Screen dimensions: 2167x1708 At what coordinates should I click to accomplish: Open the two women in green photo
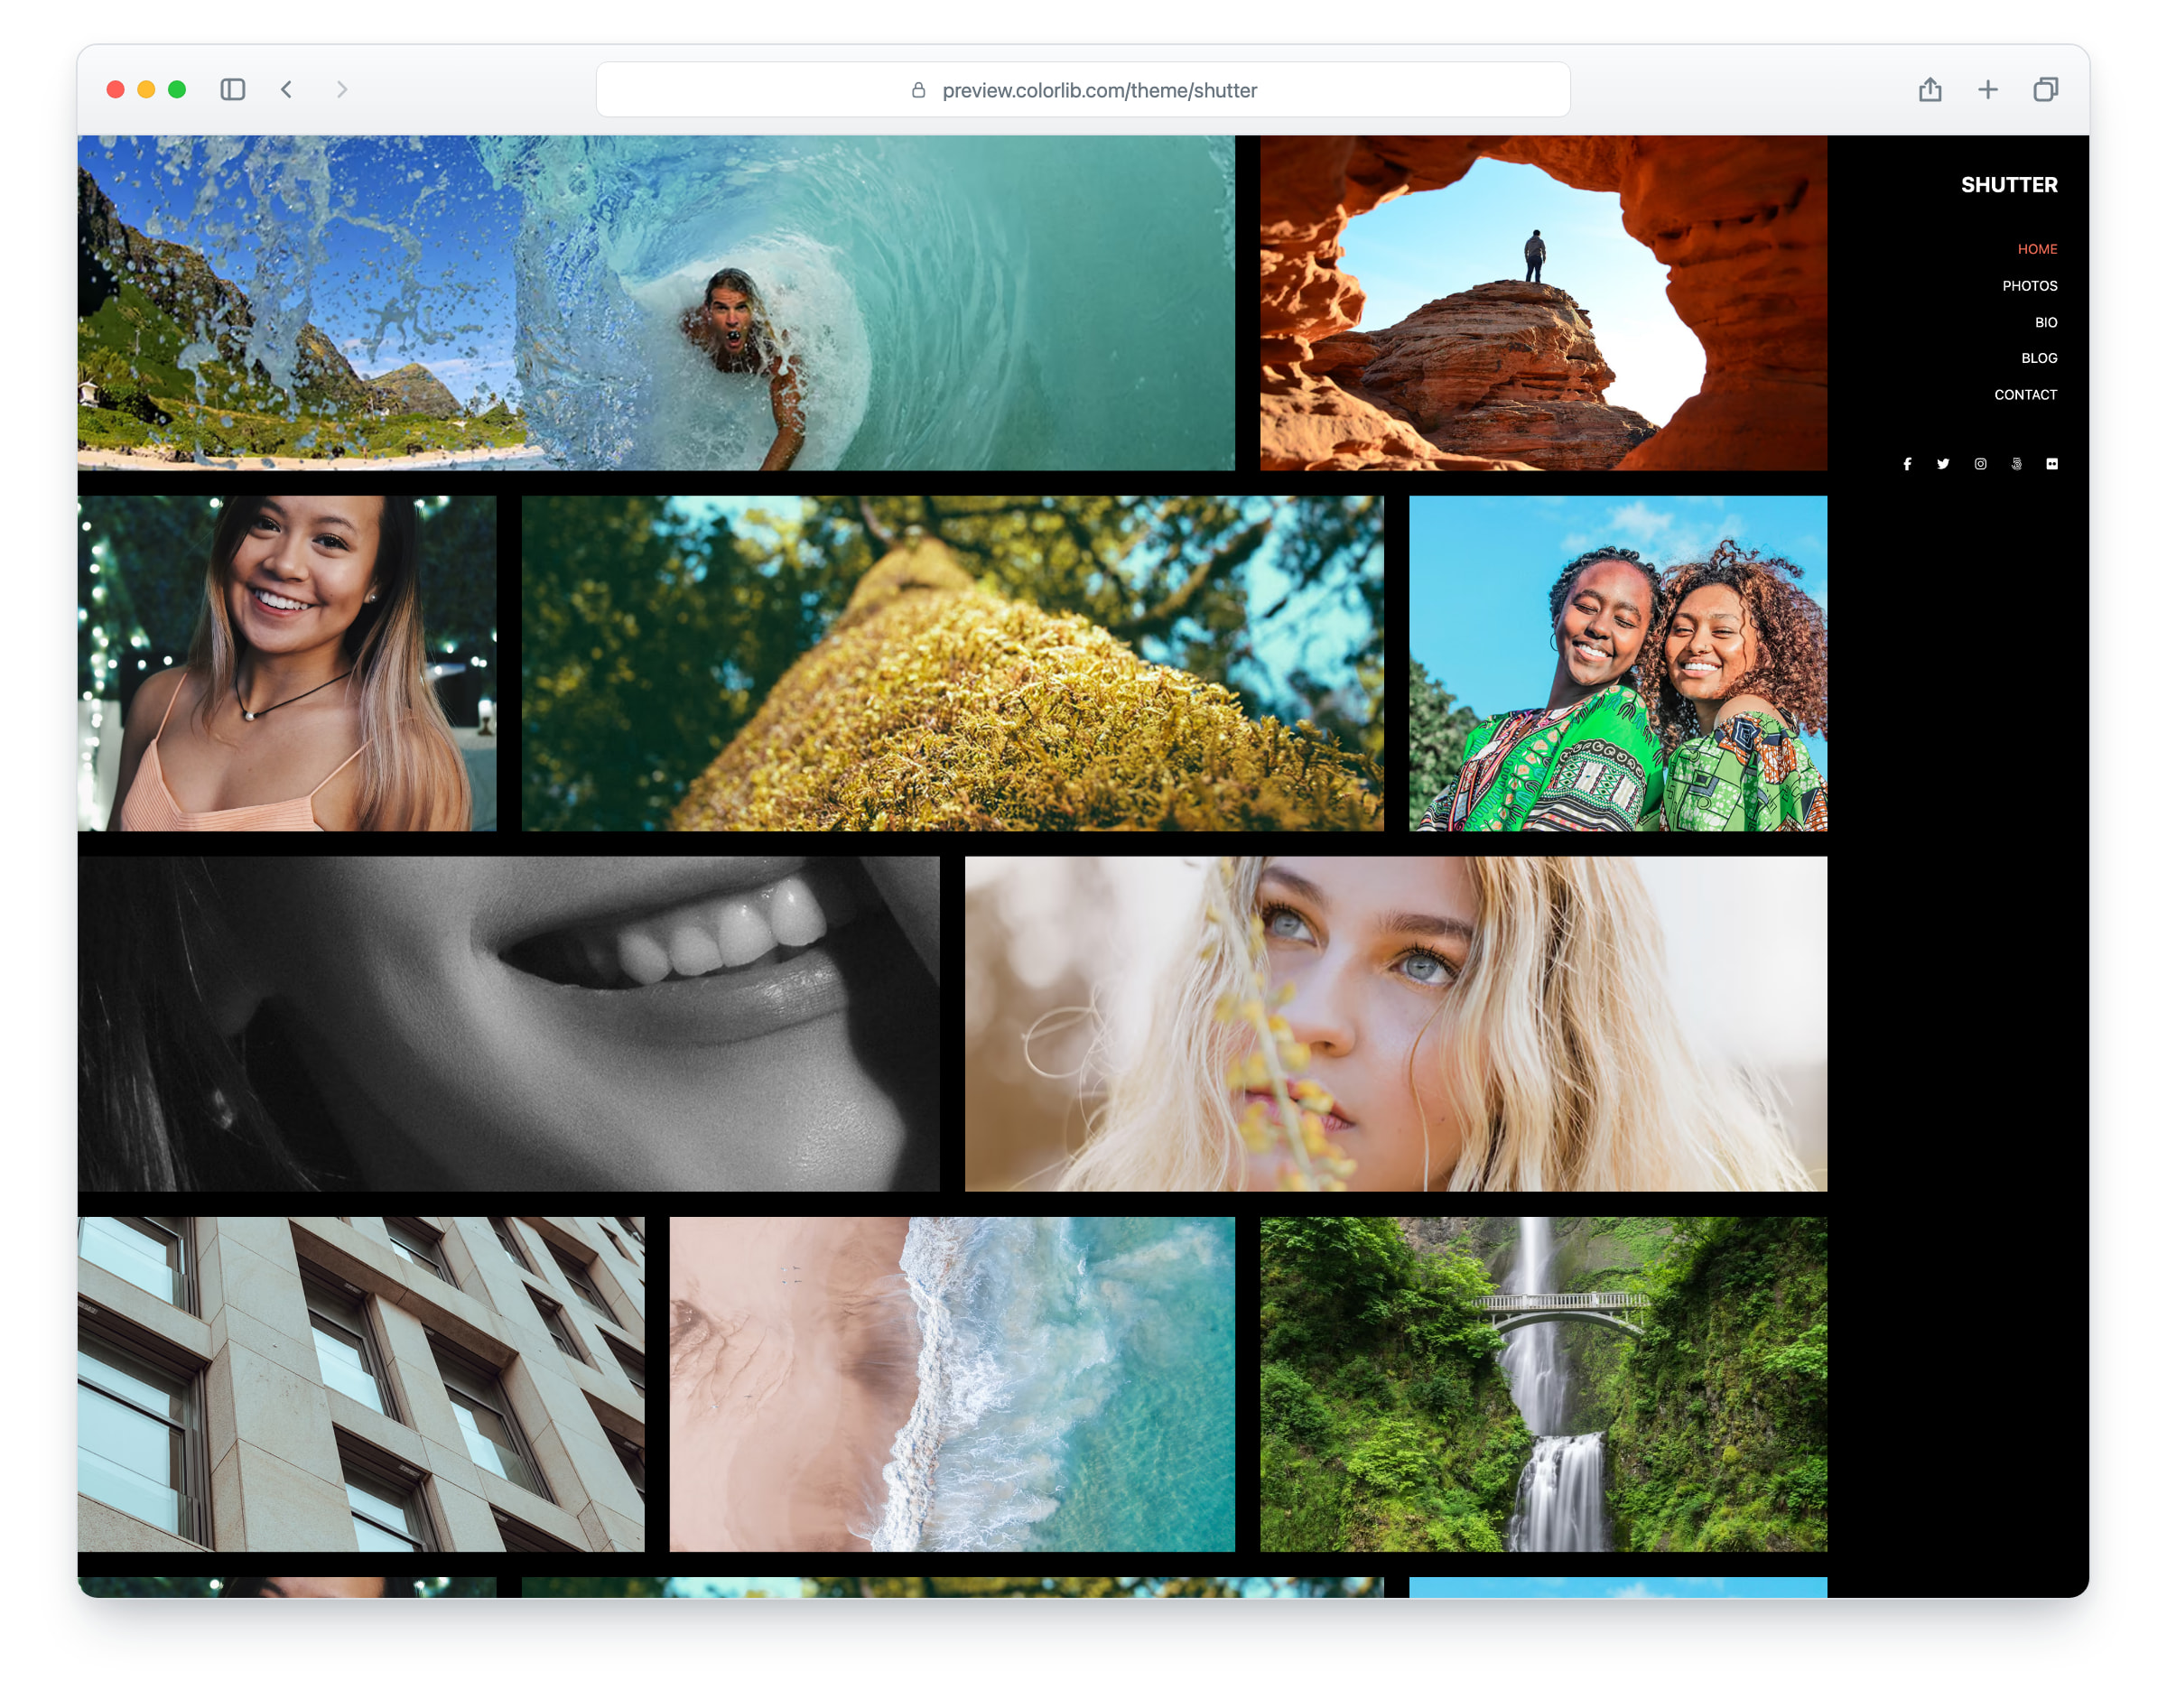1618,663
